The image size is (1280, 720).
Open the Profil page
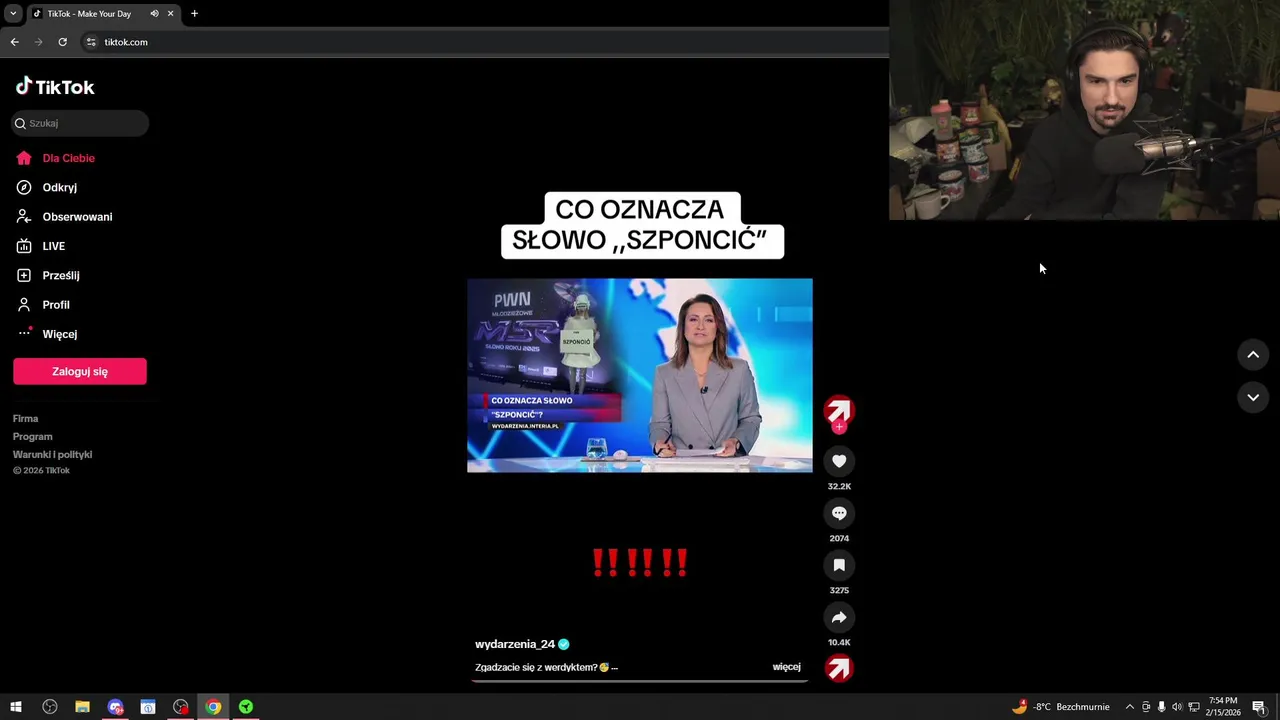click(55, 305)
